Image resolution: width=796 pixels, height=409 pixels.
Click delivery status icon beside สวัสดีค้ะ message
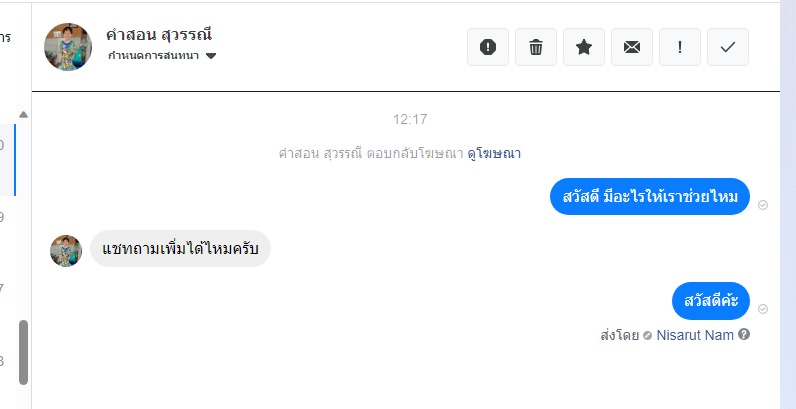tap(763, 309)
